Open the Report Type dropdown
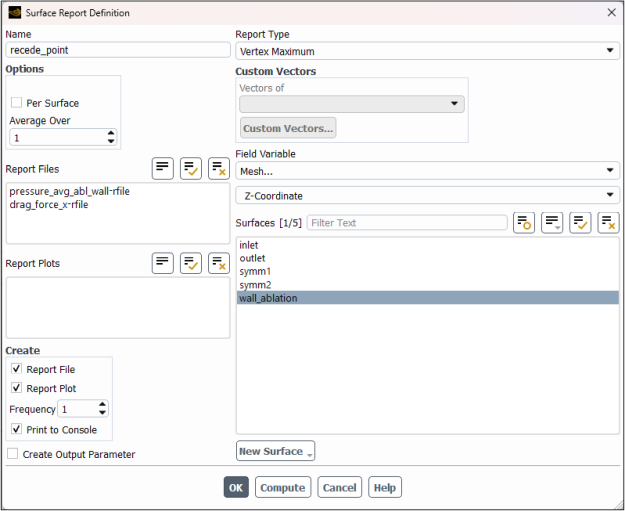The width and height of the screenshot is (625, 511). pyautogui.click(x=427, y=52)
